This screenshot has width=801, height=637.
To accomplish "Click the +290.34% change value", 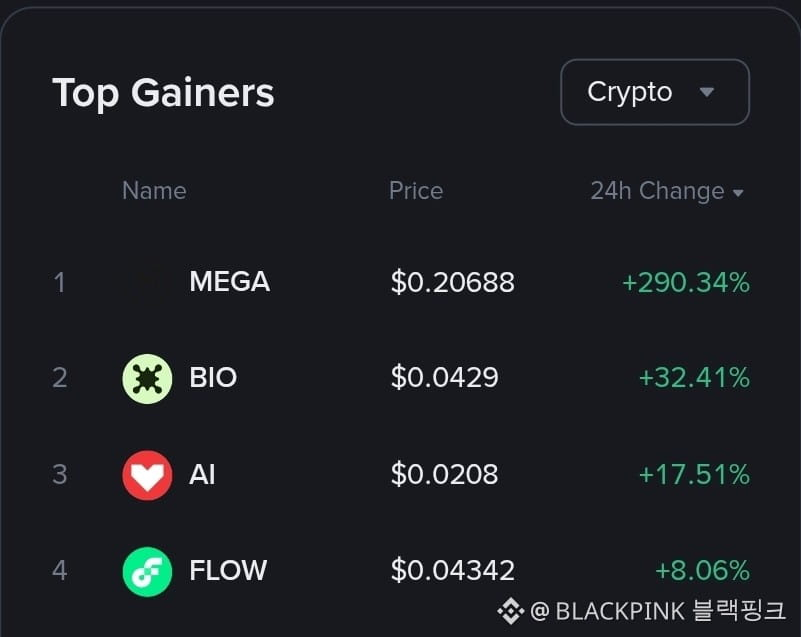I will point(686,282).
